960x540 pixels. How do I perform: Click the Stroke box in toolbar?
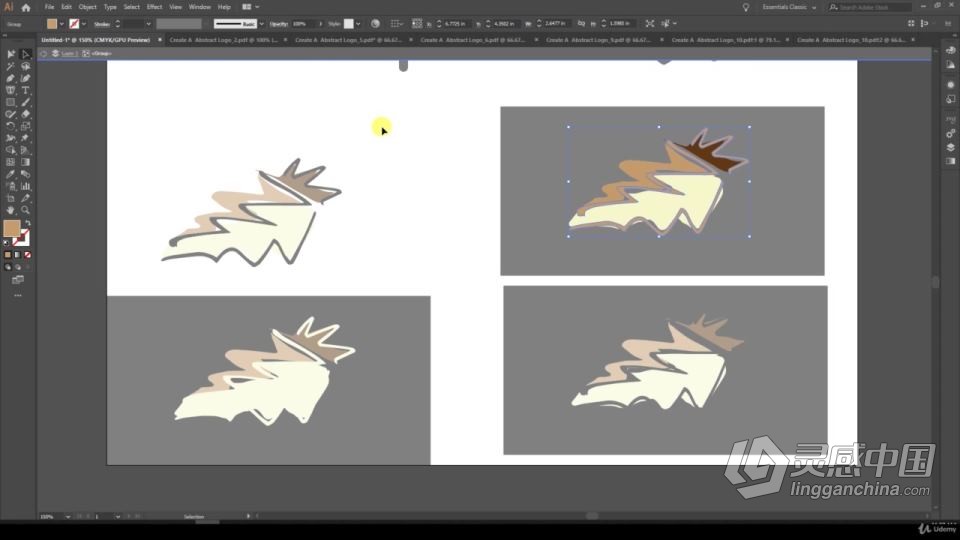(x=21, y=238)
